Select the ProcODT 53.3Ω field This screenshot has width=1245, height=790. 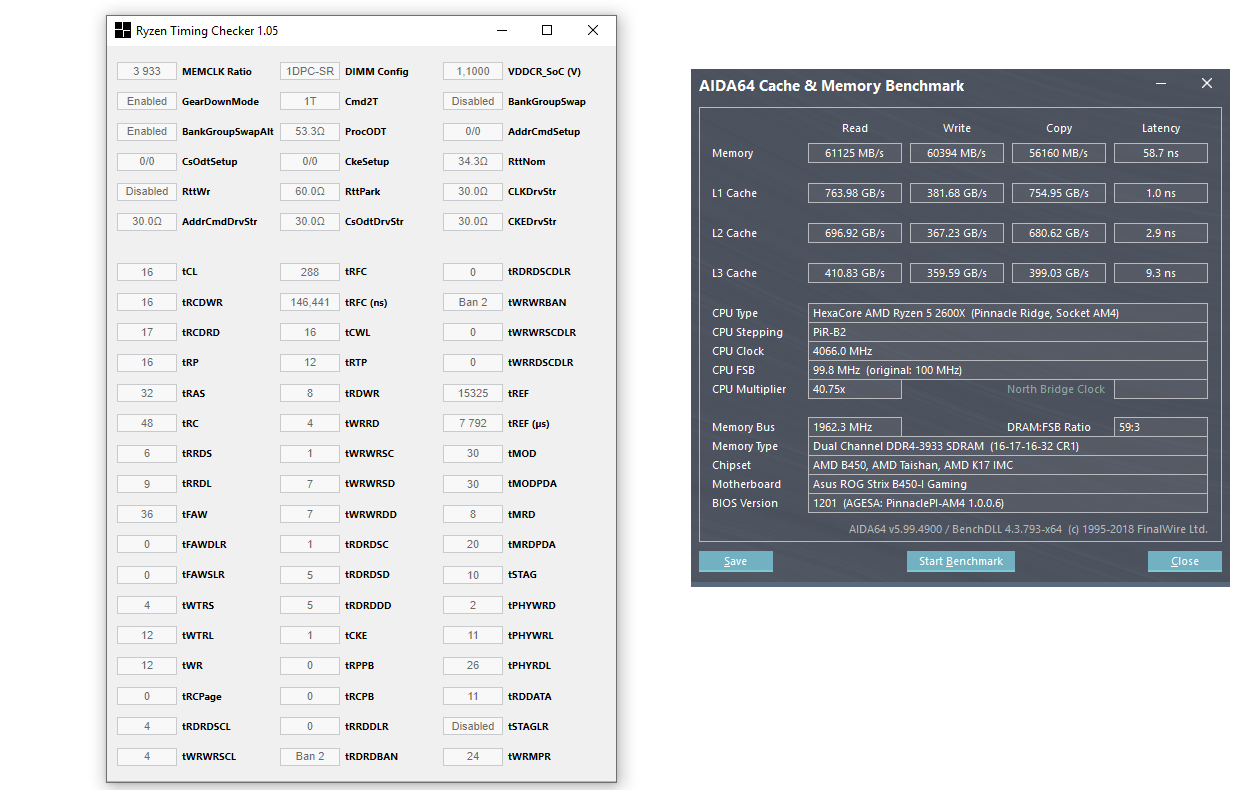click(x=310, y=131)
